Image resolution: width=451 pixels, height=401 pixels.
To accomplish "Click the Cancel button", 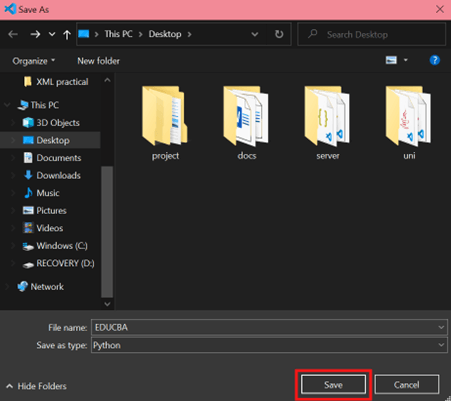I will [407, 385].
